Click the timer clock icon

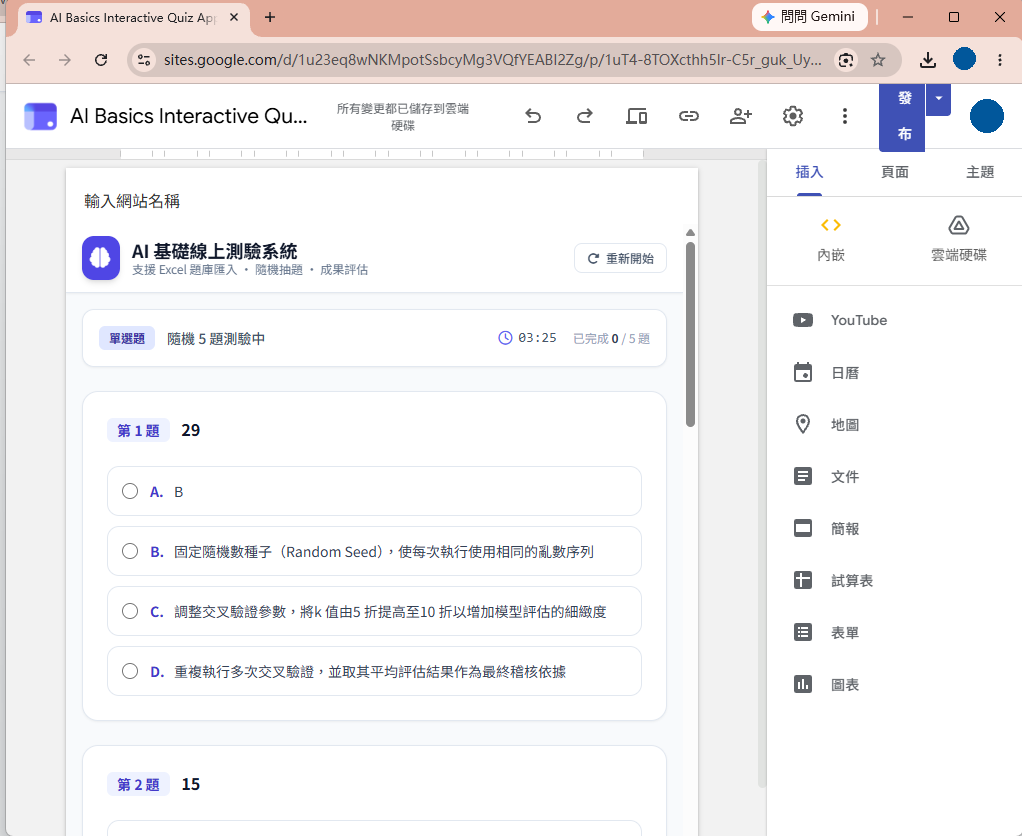click(x=505, y=338)
